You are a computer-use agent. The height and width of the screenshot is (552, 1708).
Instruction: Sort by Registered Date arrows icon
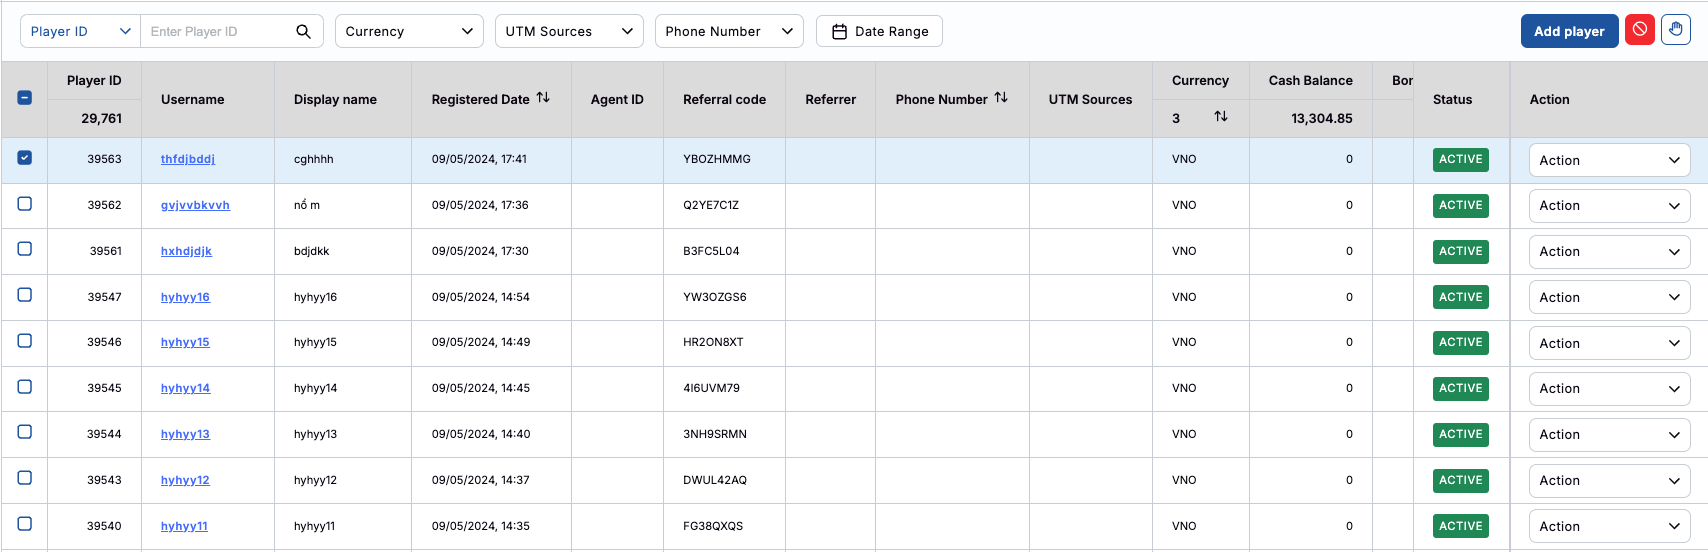coord(543,98)
